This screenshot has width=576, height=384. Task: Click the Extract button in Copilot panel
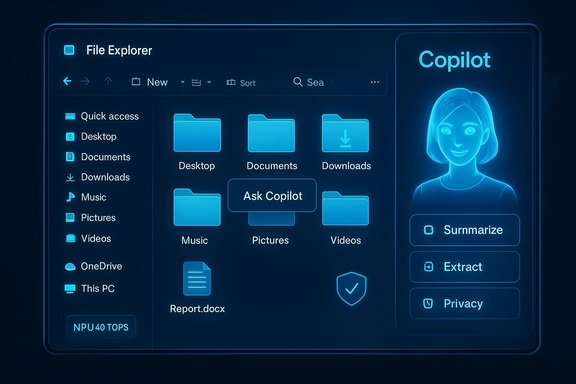[x=465, y=267]
